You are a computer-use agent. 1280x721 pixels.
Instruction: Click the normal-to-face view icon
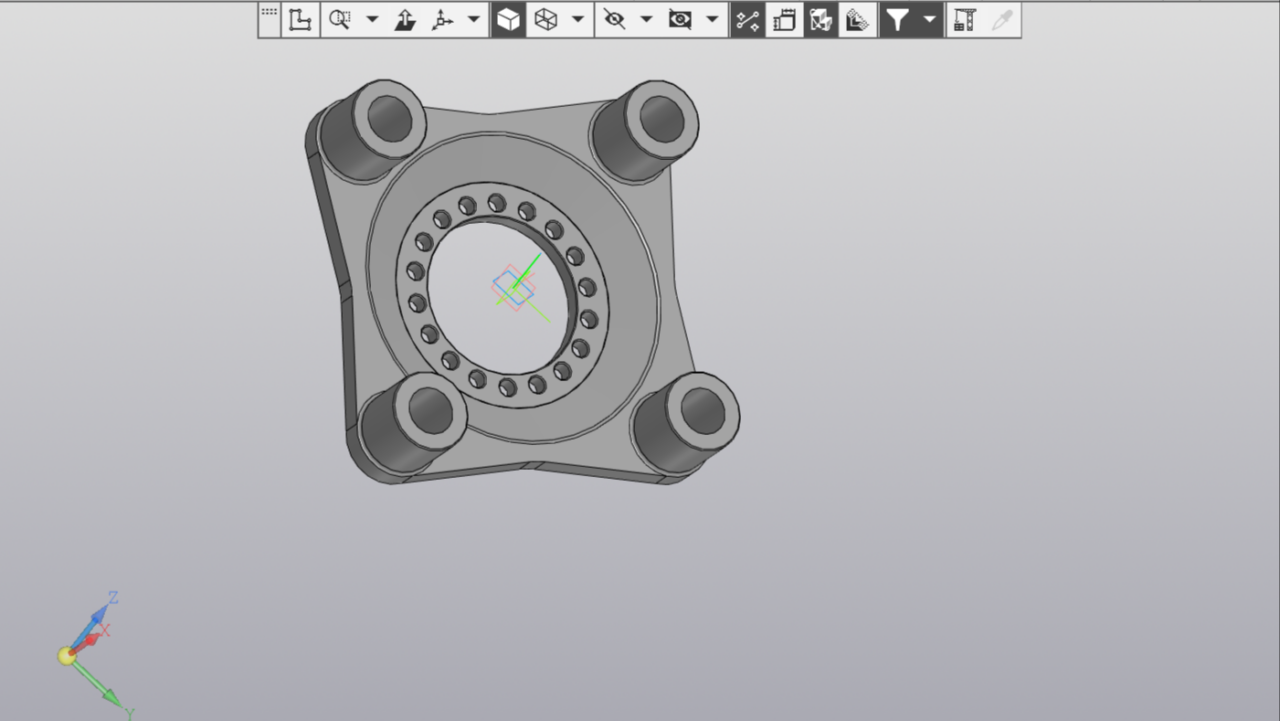click(x=405, y=20)
